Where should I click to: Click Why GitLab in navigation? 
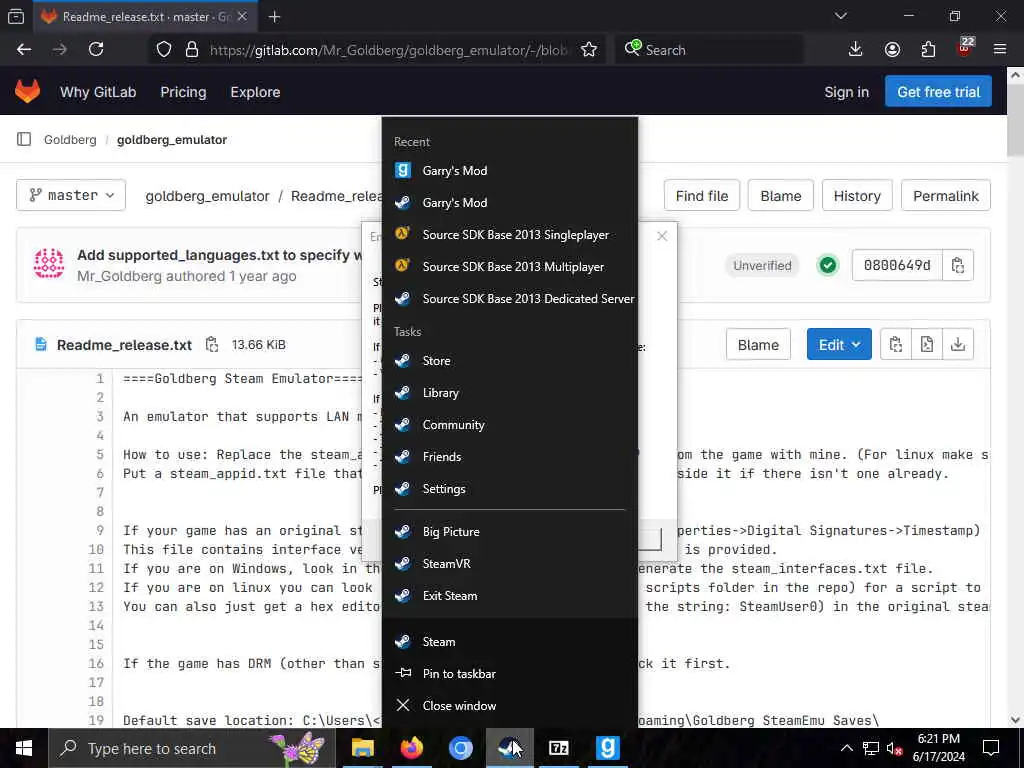pos(98,92)
